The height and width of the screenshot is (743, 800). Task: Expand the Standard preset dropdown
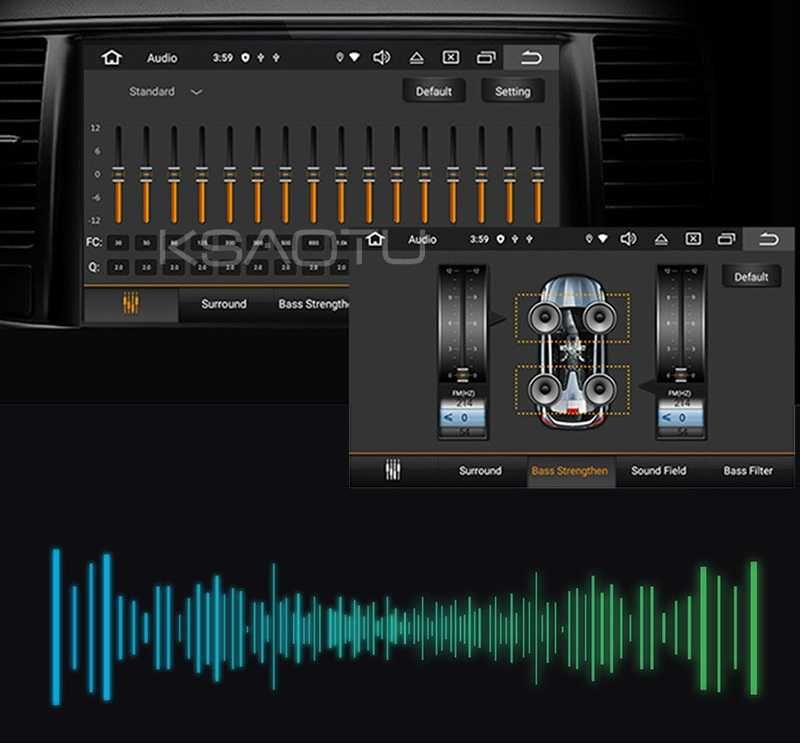point(166,91)
